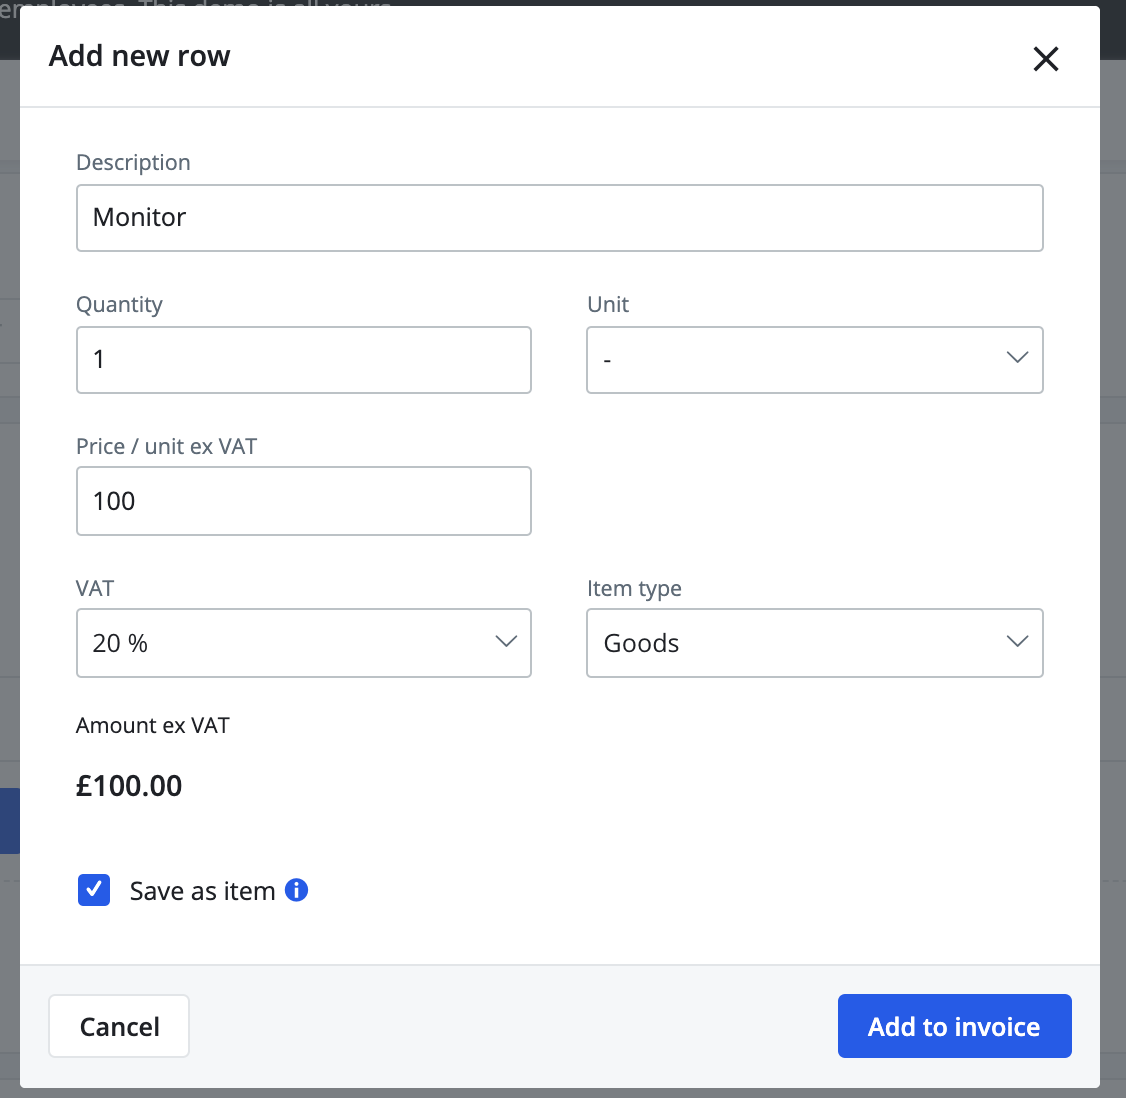Click the Add to invoice button
The width and height of the screenshot is (1126, 1098).
tap(954, 1026)
